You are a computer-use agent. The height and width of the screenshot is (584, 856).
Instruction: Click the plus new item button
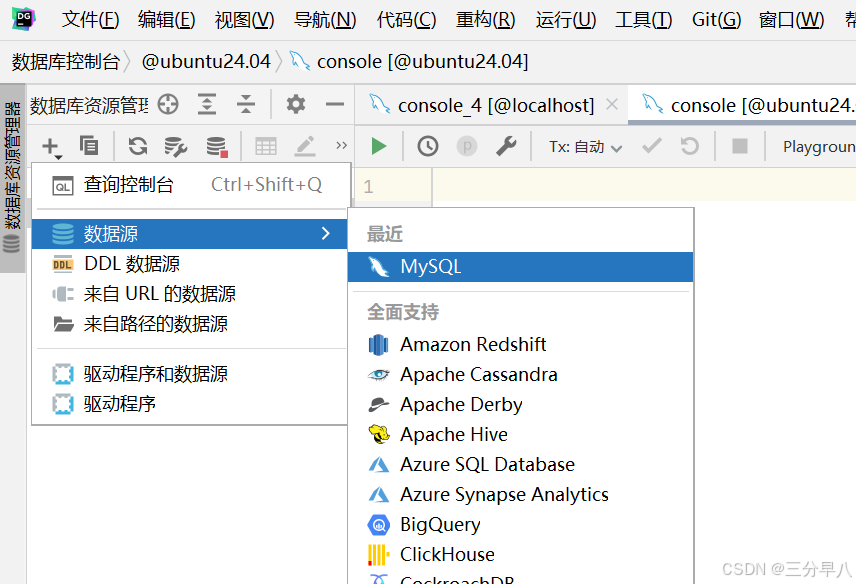pos(51,146)
